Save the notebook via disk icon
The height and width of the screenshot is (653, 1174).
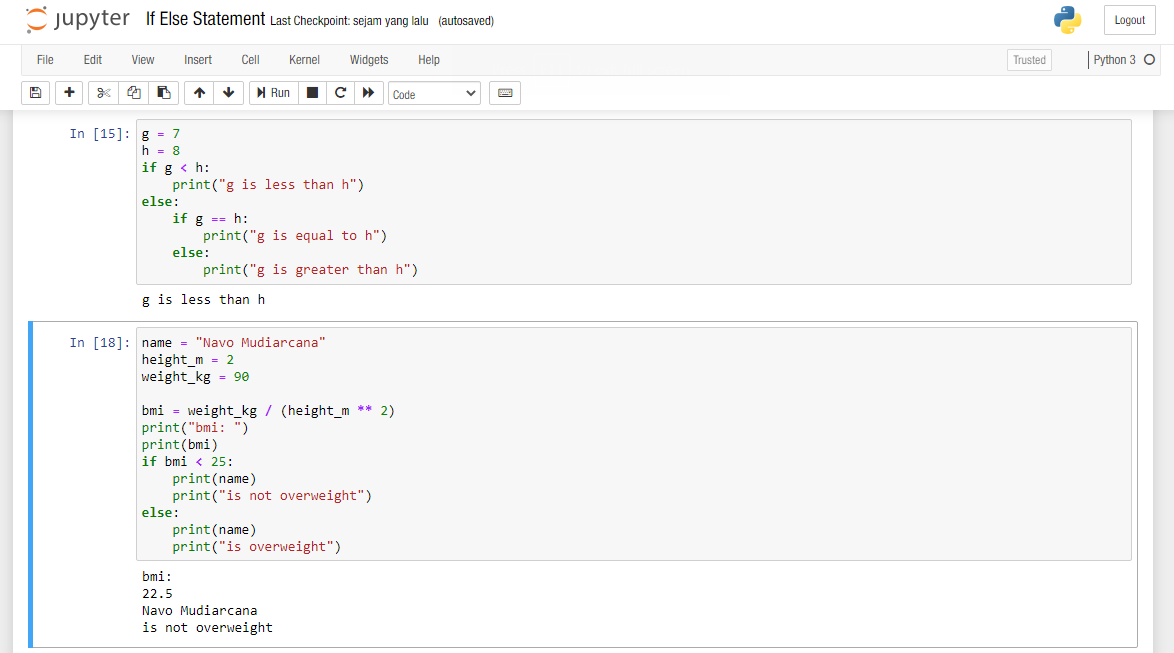(x=35, y=92)
